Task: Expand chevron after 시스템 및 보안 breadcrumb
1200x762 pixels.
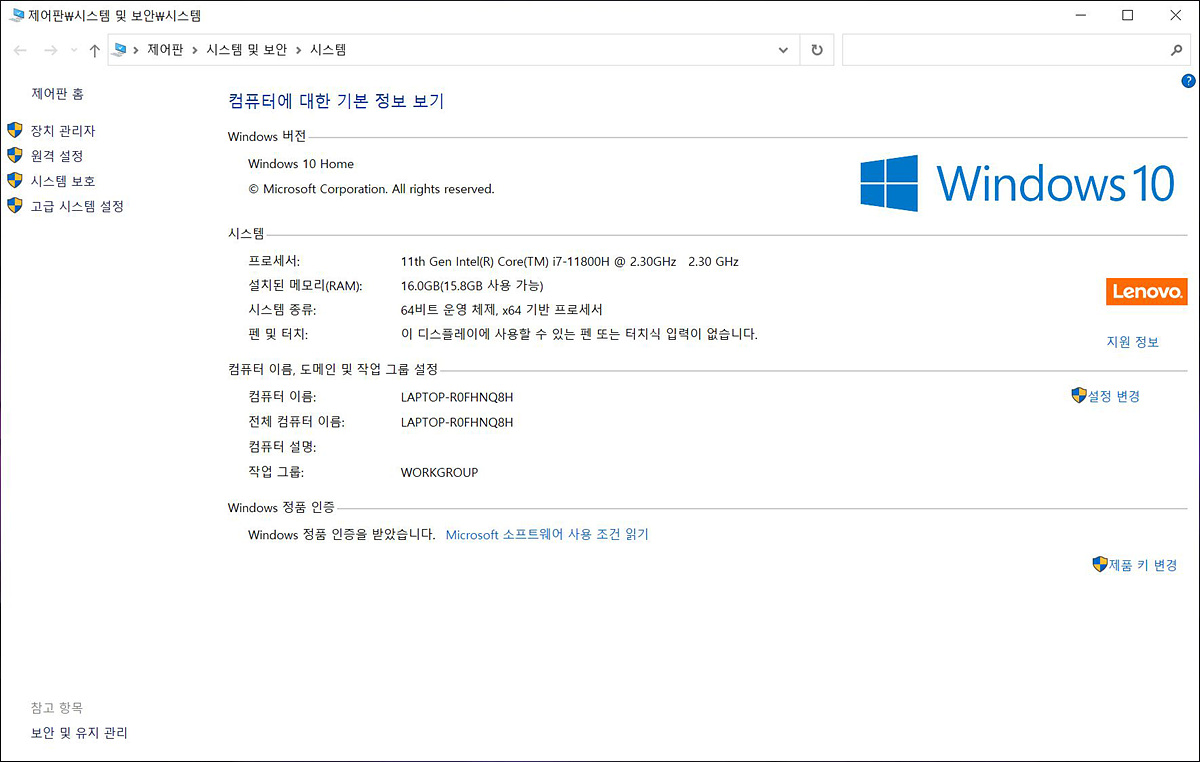Action: [298, 50]
